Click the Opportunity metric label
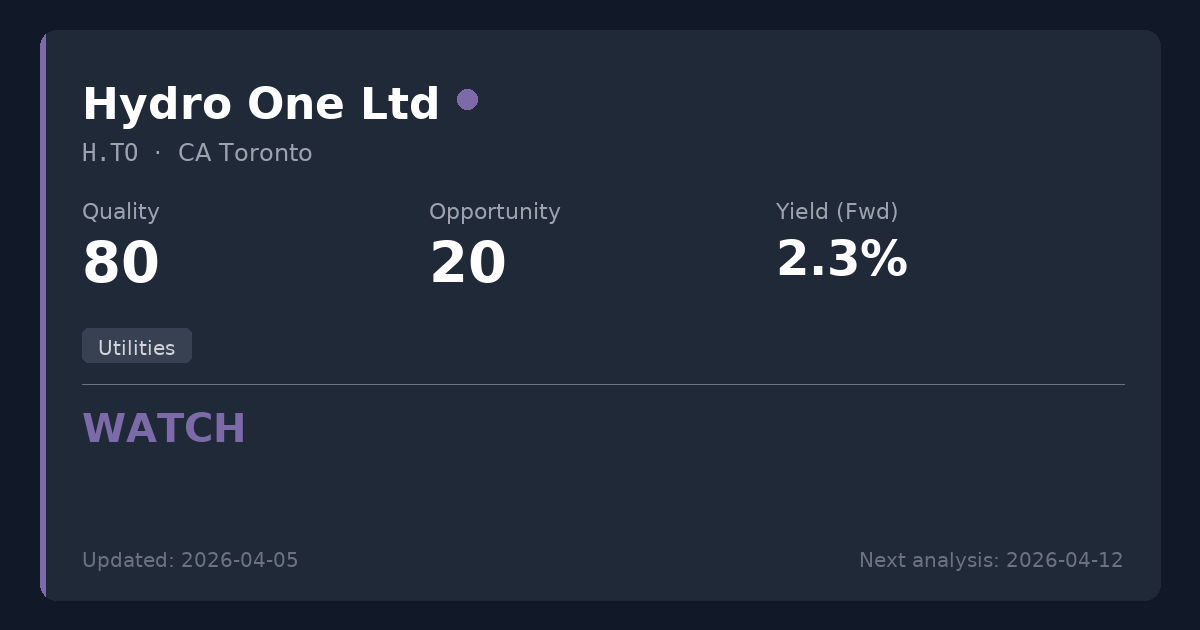The height and width of the screenshot is (630, 1200). 494,212
